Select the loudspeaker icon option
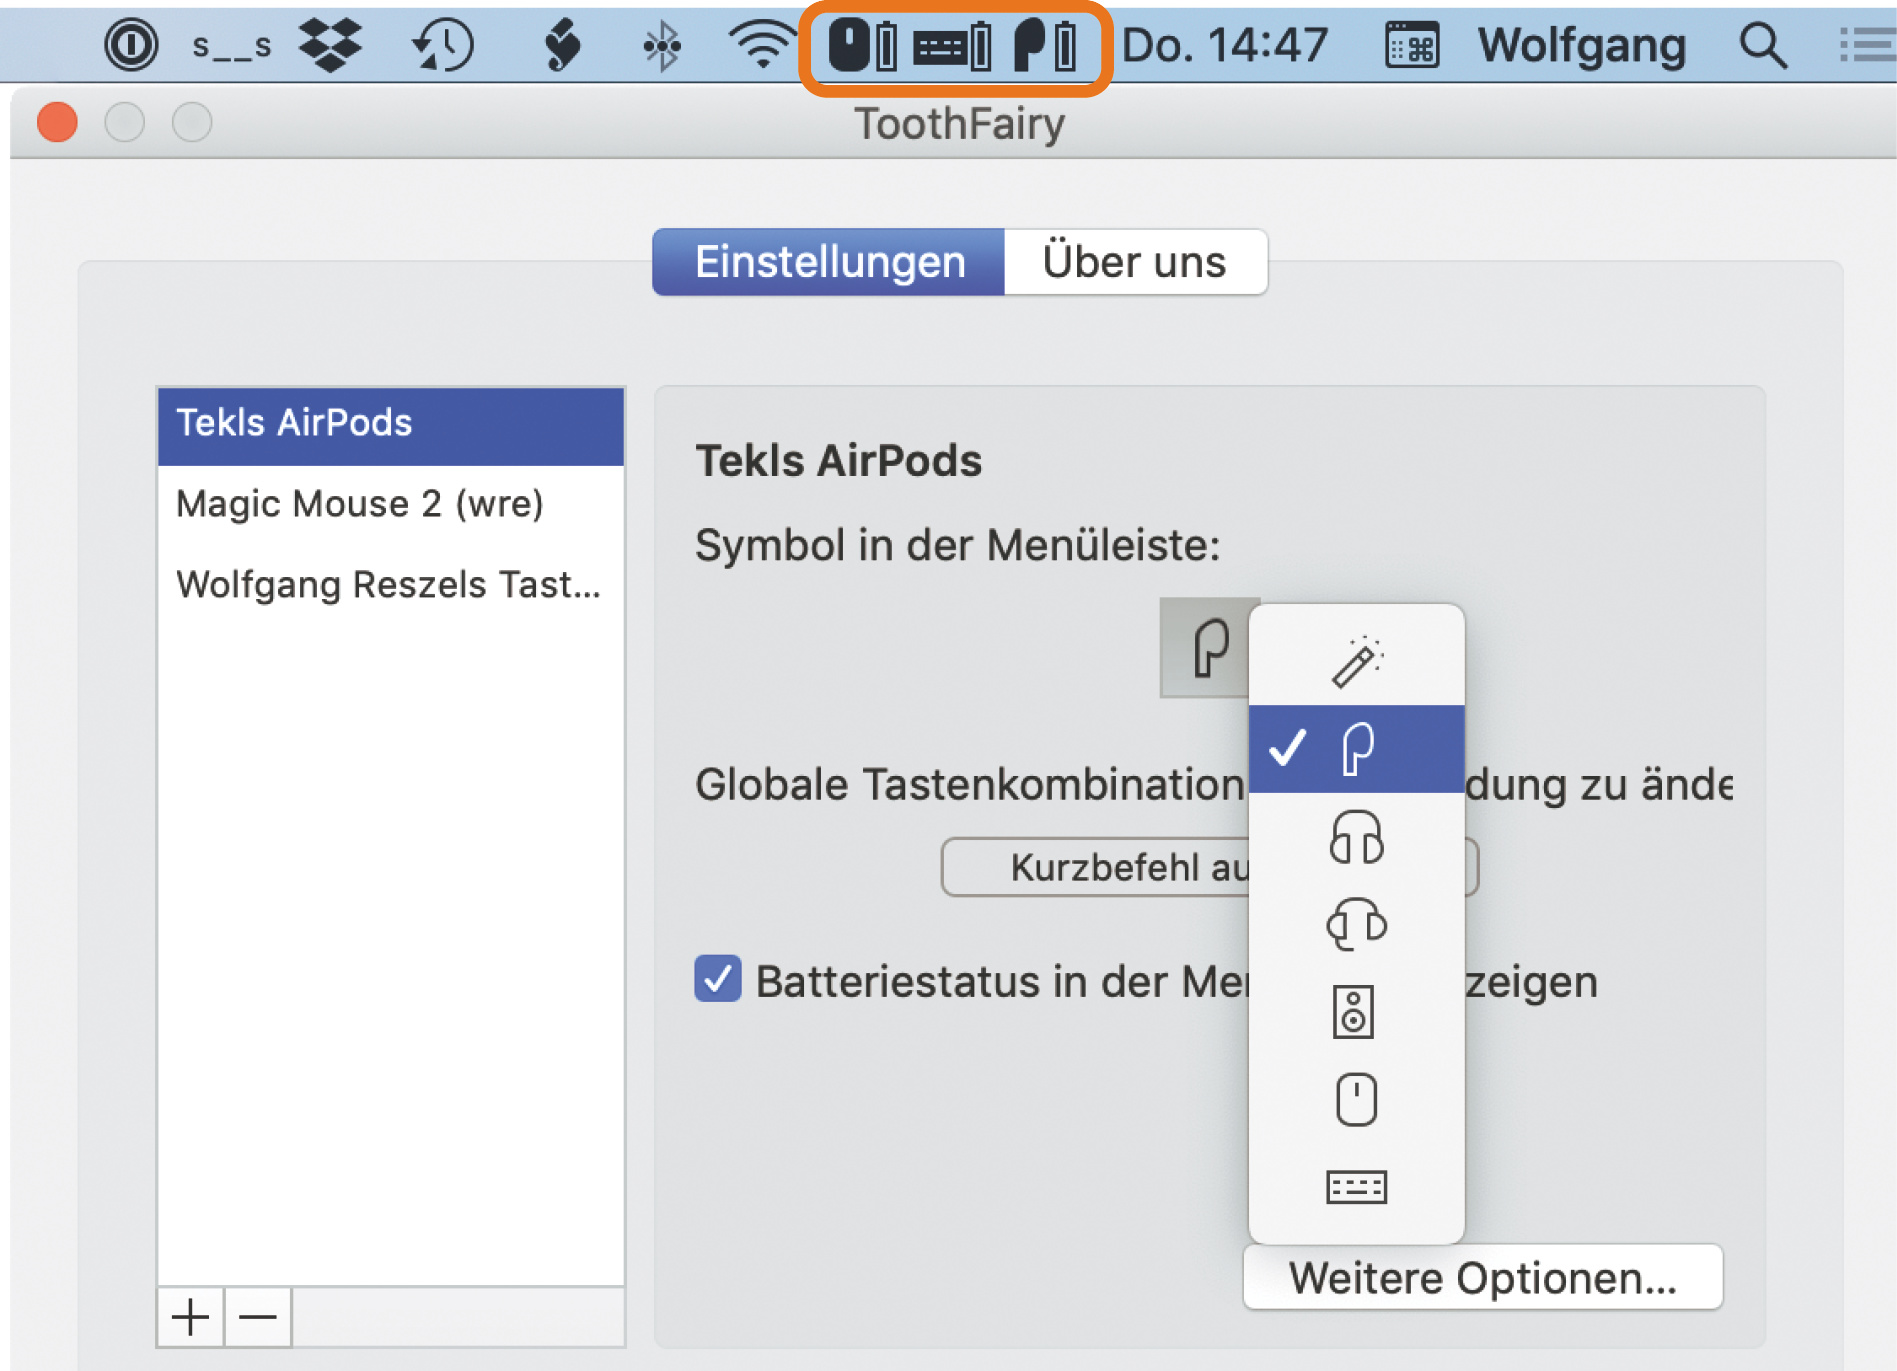The image size is (1897, 1371). tap(1354, 1012)
